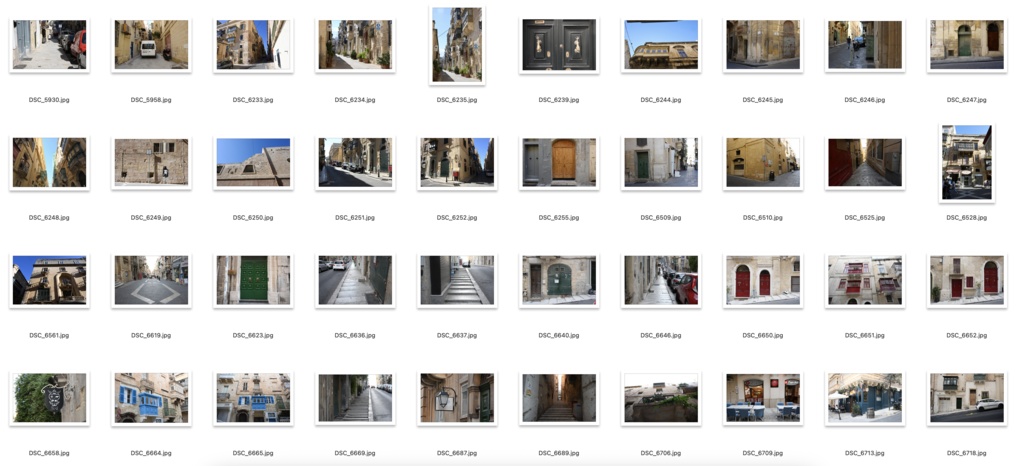
Task: Click the DSC_6247.jpg filename text
Action: (x=967, y=100)
